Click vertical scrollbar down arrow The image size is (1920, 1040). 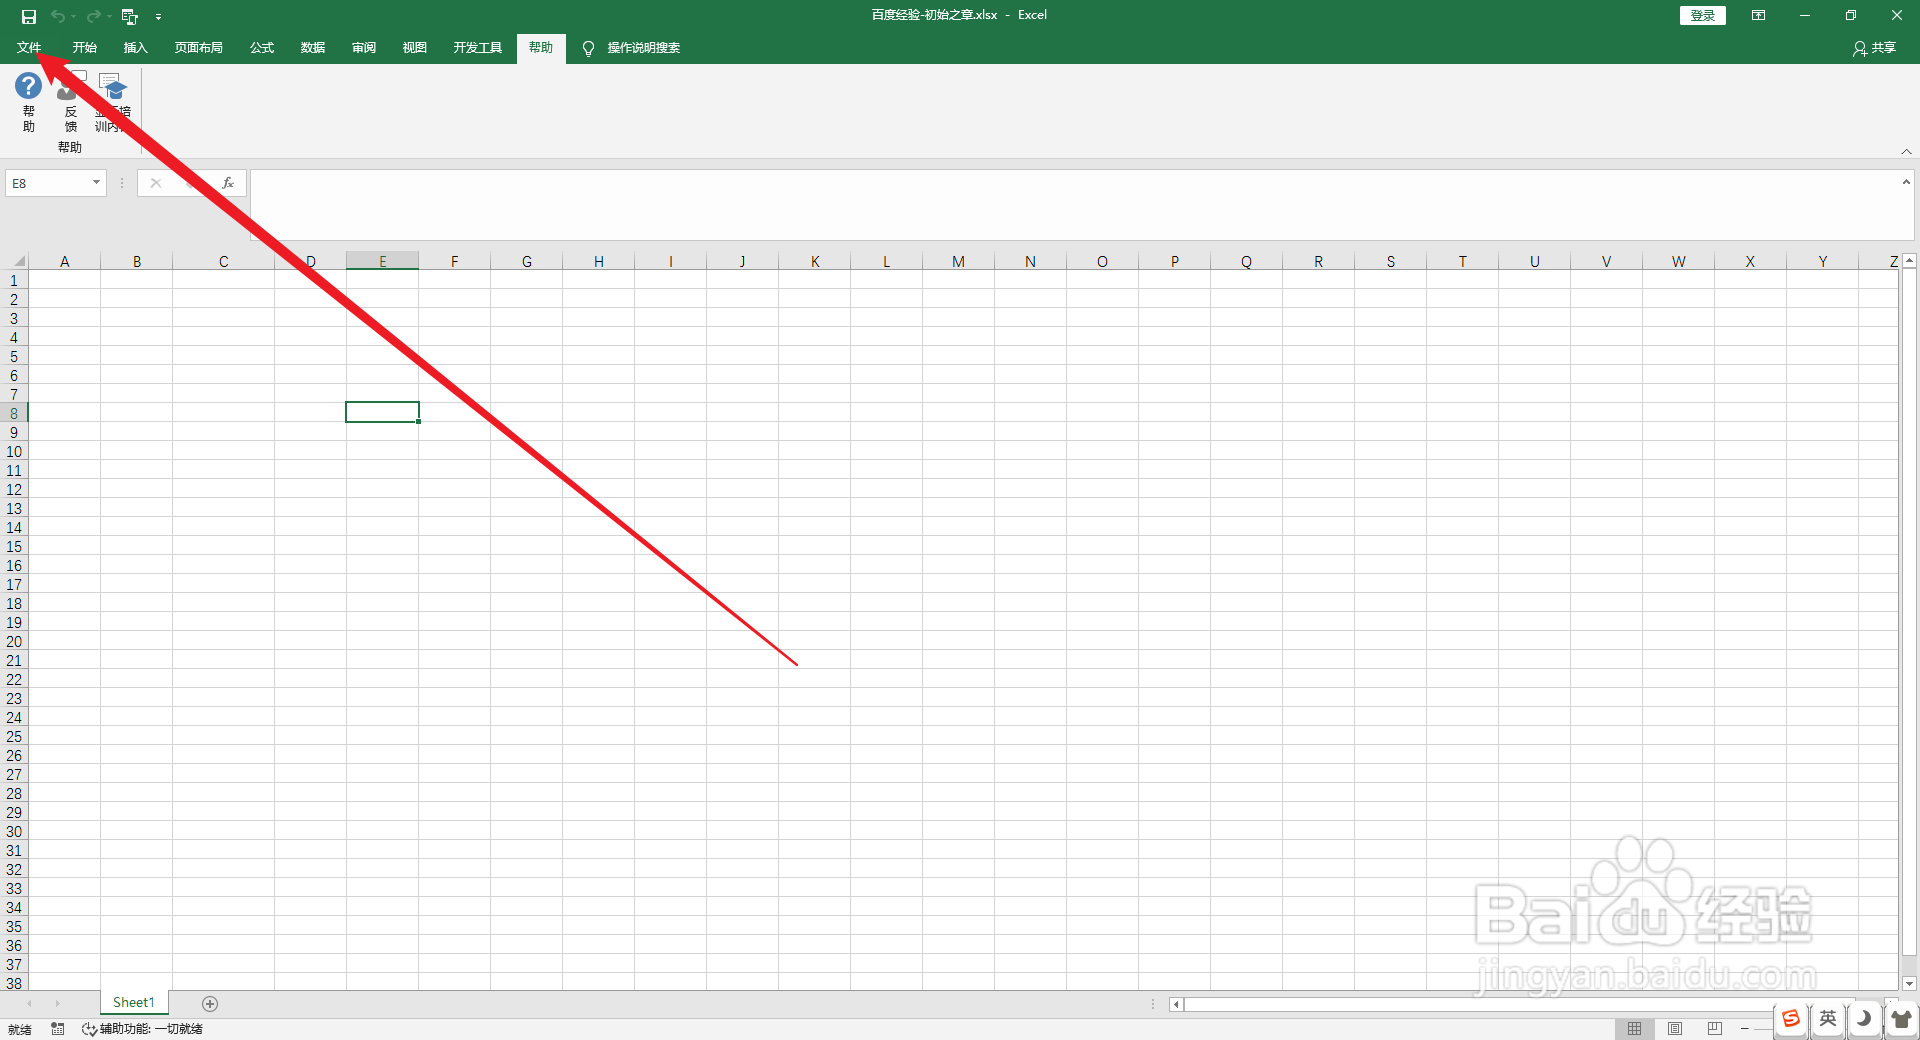[x=1909, y=984]
